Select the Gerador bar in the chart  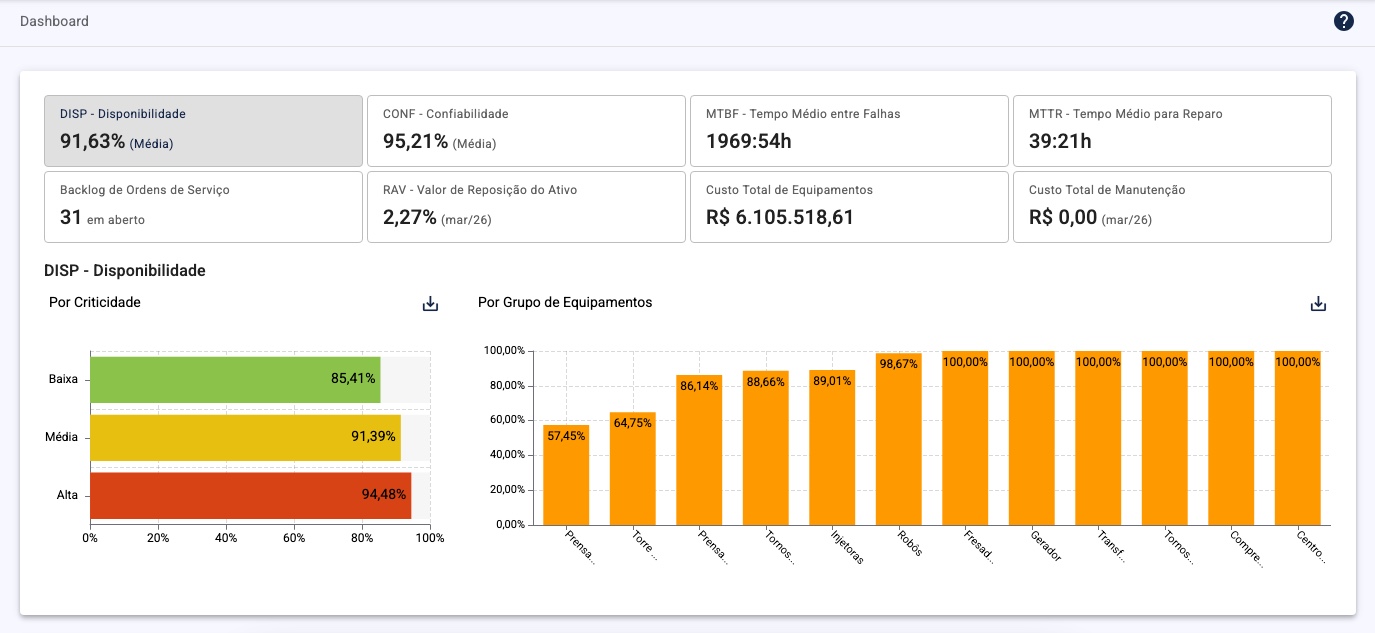tap(1031, 440)
